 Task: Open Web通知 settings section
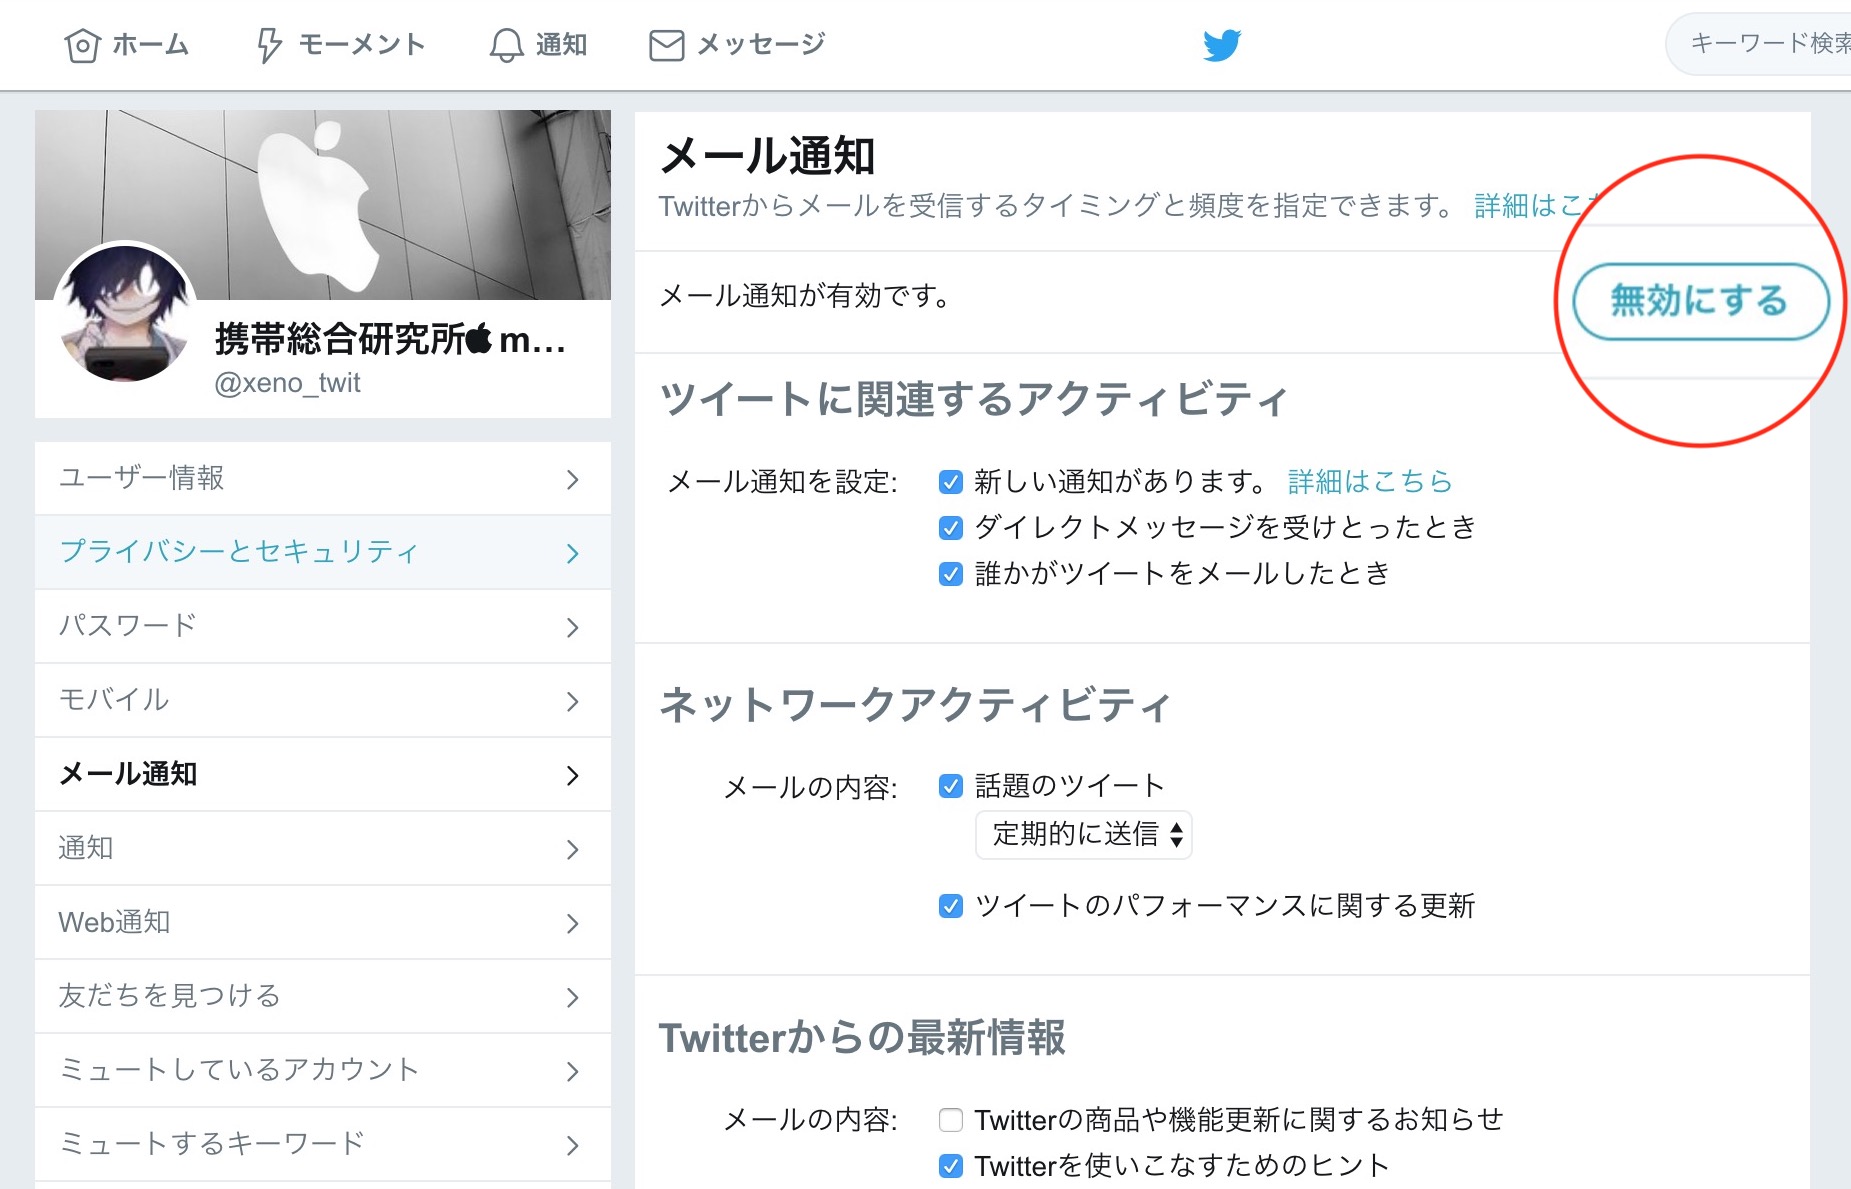click(323, 922)
